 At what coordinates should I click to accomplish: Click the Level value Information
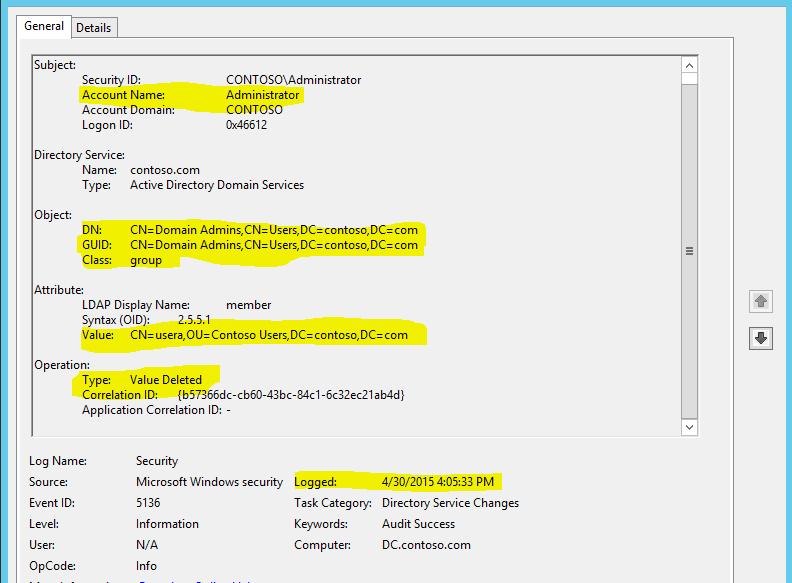pos(167,524)
